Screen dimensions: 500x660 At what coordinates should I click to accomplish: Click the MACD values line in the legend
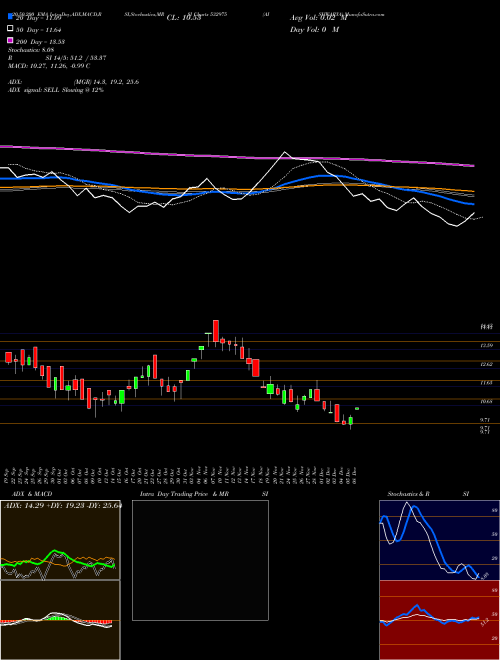coord(49,66)
